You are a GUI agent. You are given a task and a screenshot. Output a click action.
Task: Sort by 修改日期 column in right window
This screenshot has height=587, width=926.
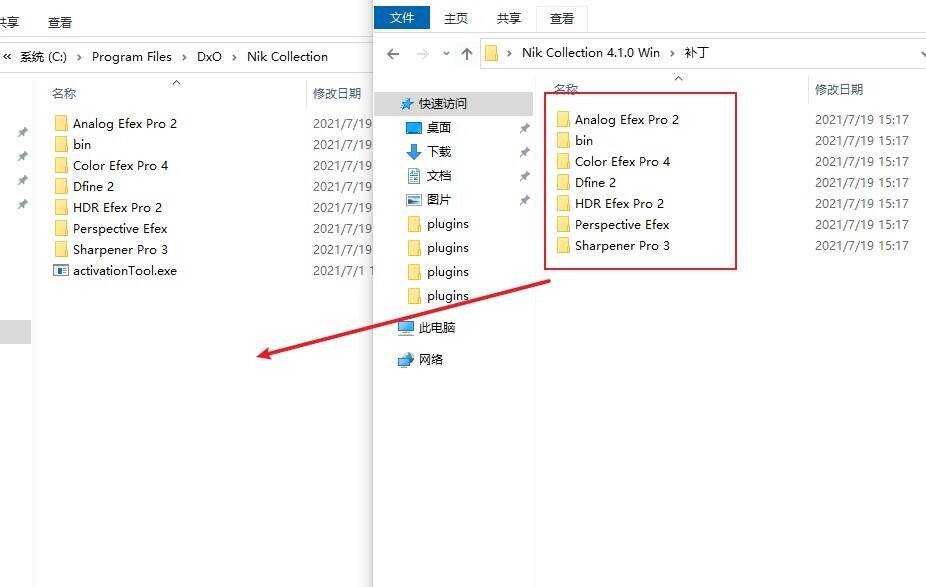[838, 89]
